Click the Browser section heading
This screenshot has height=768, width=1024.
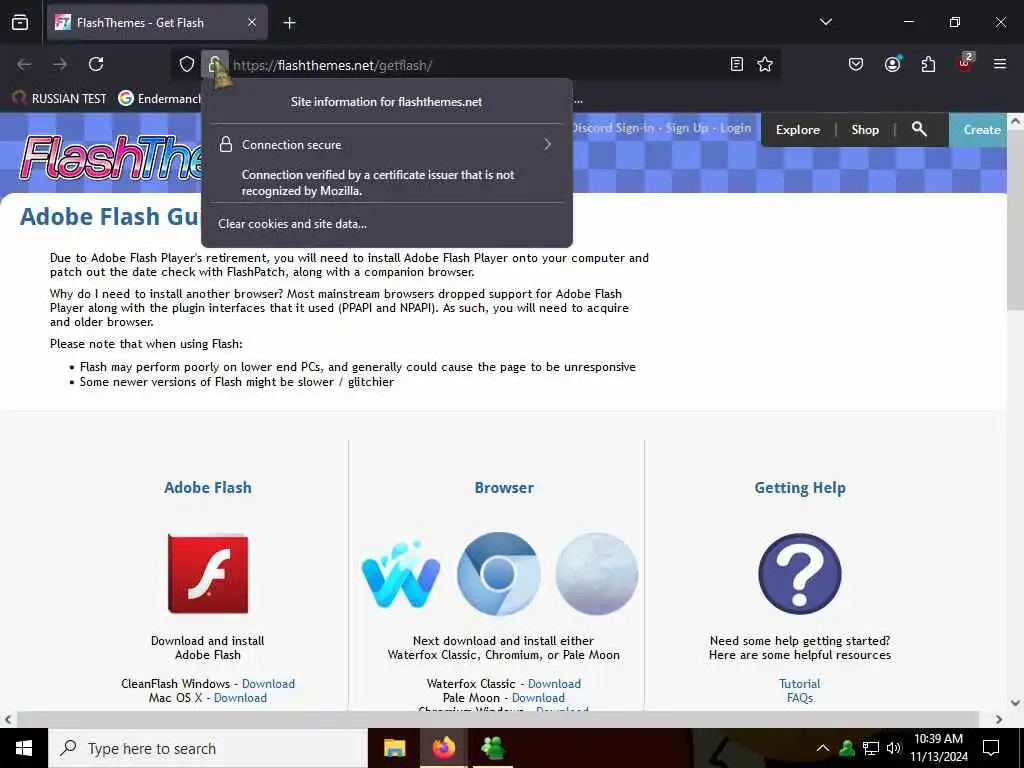click(504, 487)
